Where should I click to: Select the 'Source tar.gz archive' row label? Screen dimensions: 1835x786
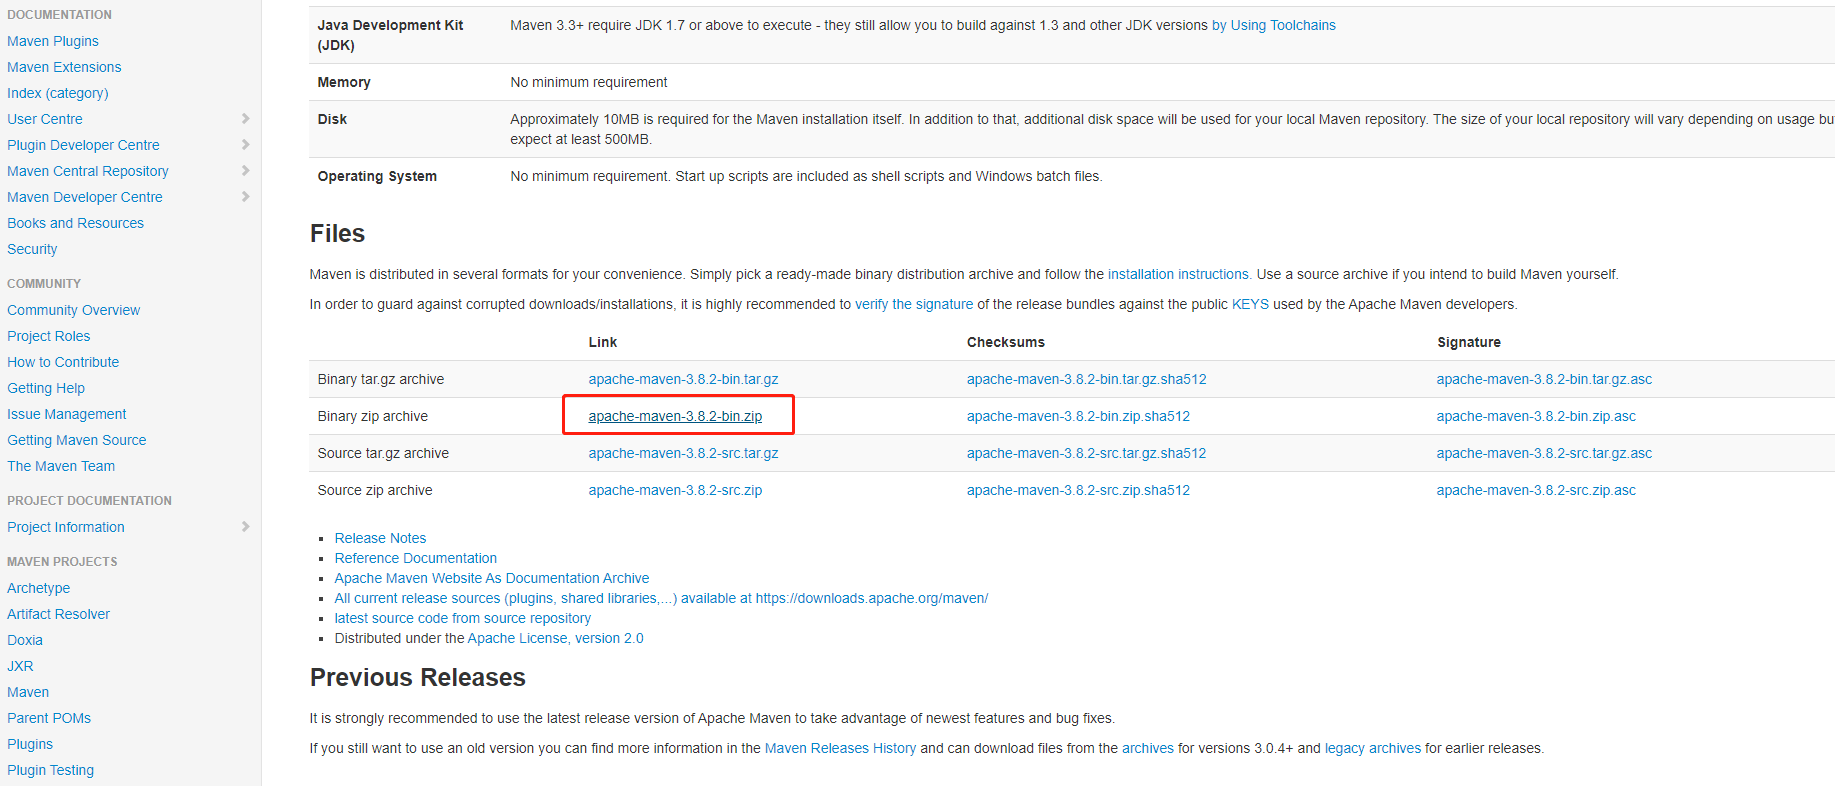383,453
